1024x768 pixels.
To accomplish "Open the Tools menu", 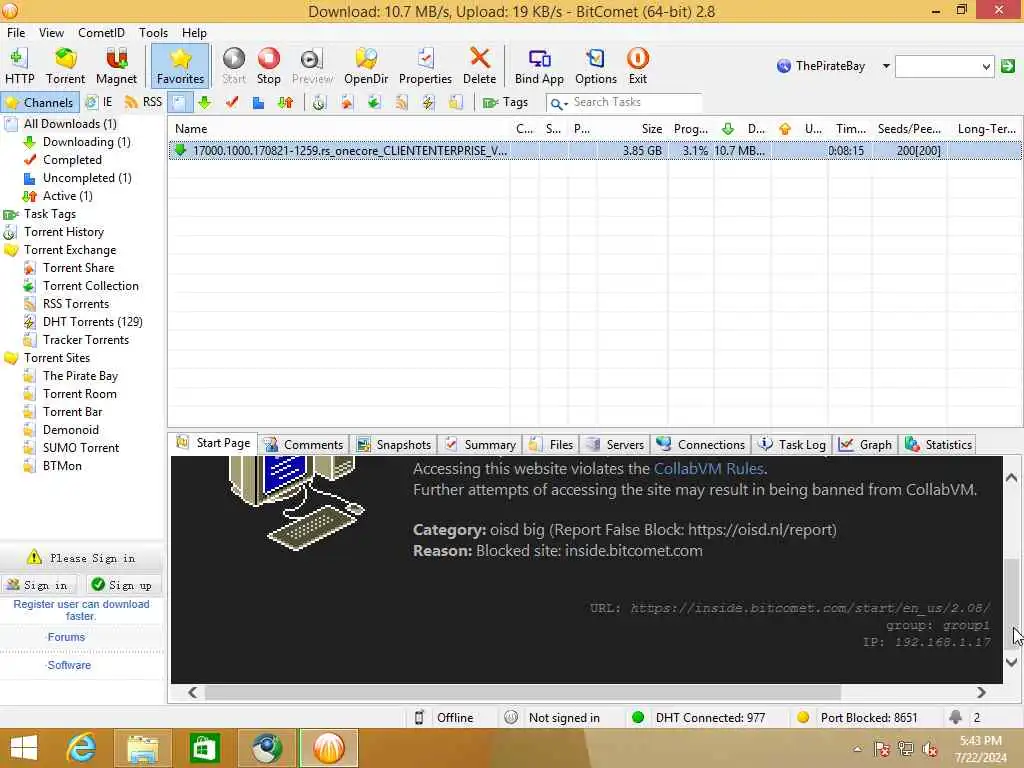I will (153, 33).
